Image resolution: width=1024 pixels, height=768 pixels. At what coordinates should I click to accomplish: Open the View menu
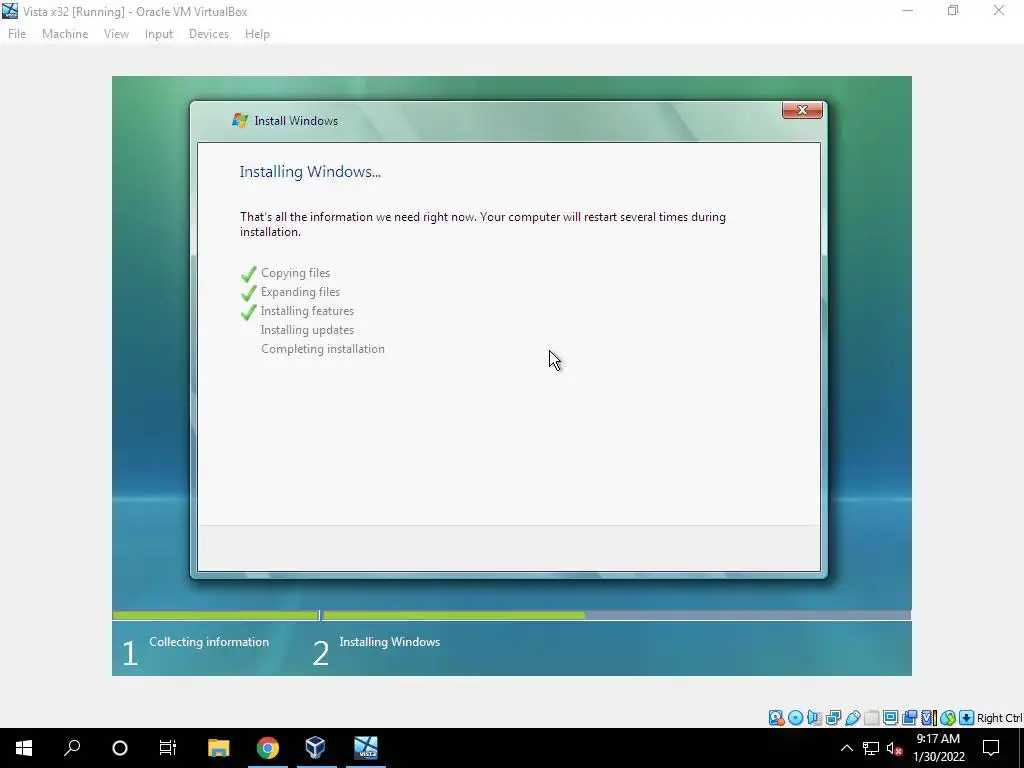tap(116, 34)
